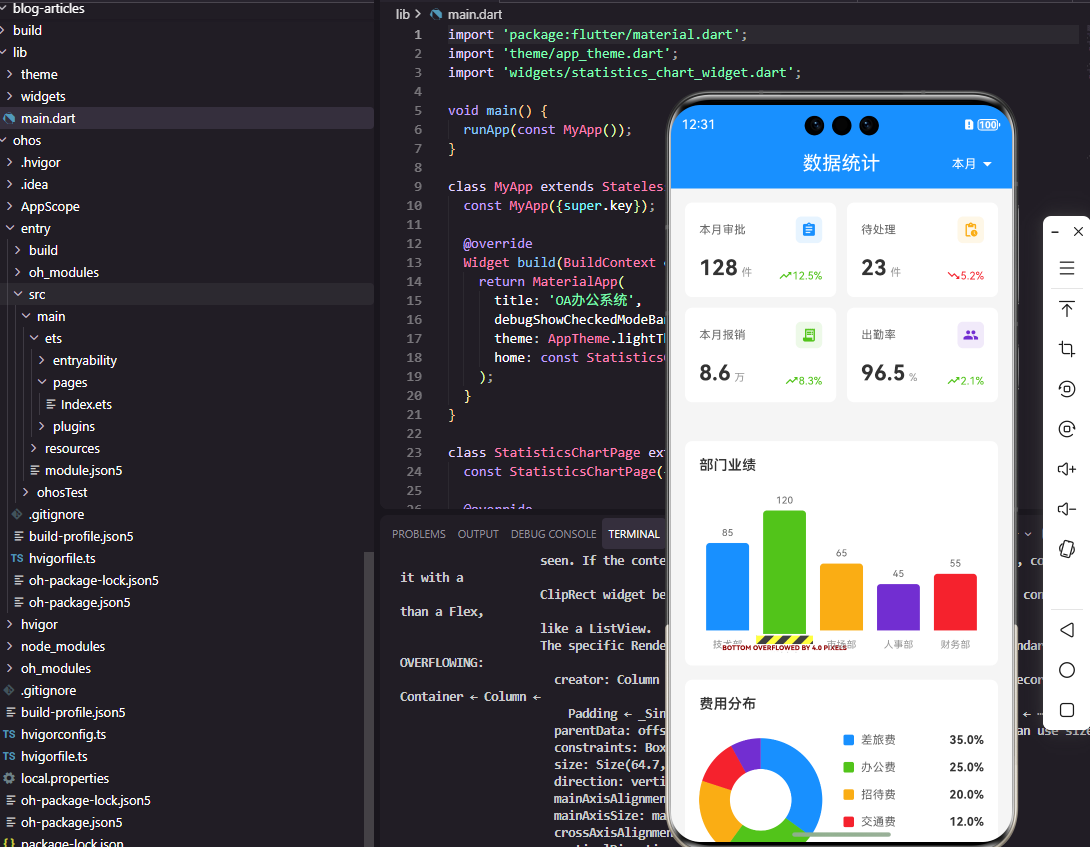Viewport: 1090px width, 847px height.
Task: Tap the green receipt icon on 本月报销 card
Action: point(808,335)
